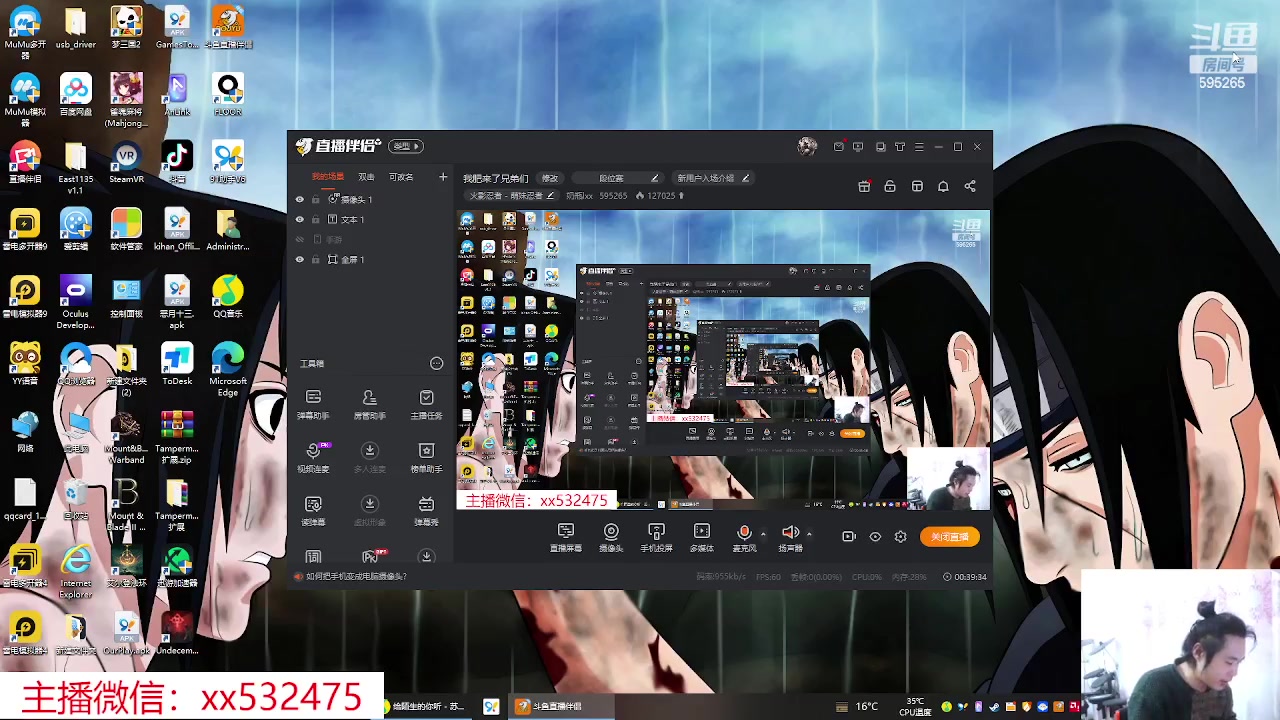
Task: Download the 多人连麦 tool
Action: click(370, 457)
